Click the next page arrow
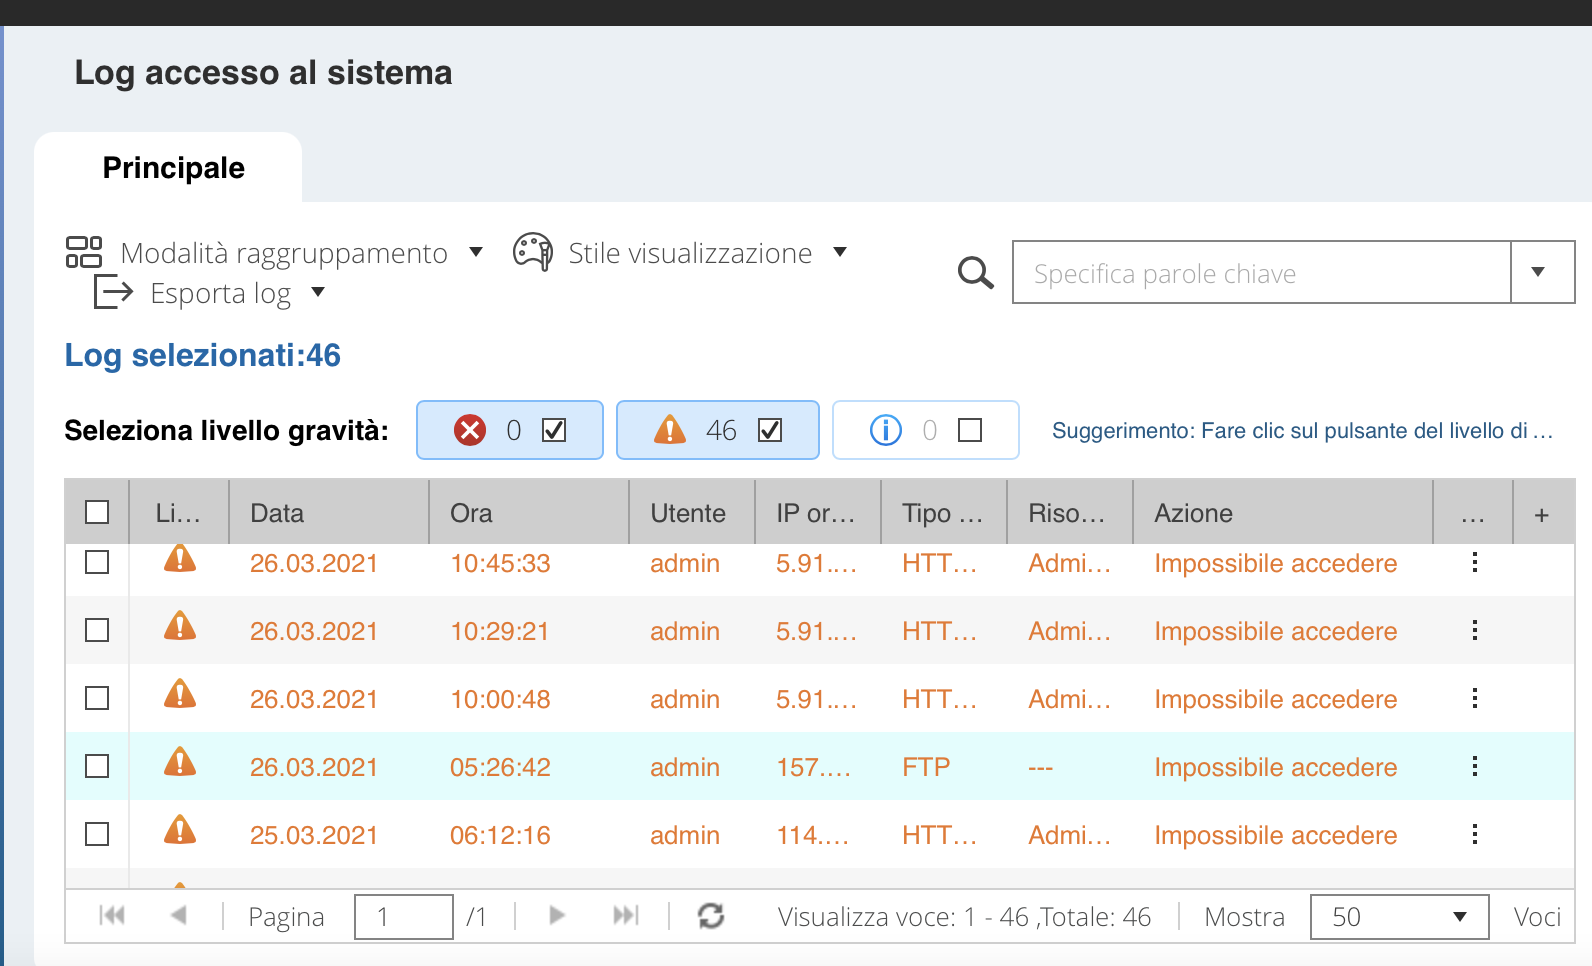The height and width of the screenshot is (966, 1592). [557, 916]
